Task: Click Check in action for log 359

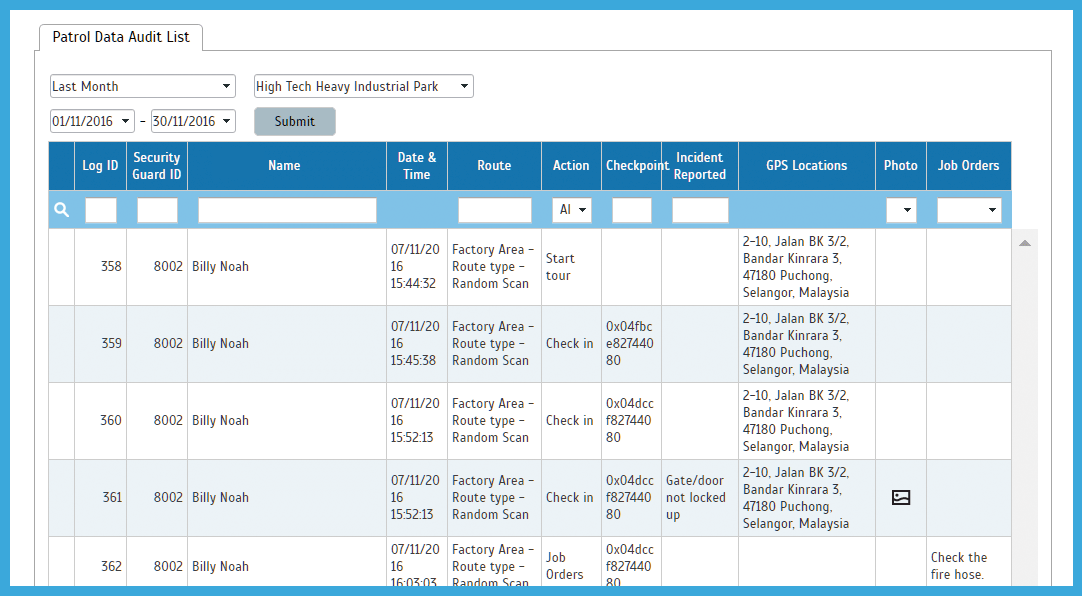Action: click(570, 344)
